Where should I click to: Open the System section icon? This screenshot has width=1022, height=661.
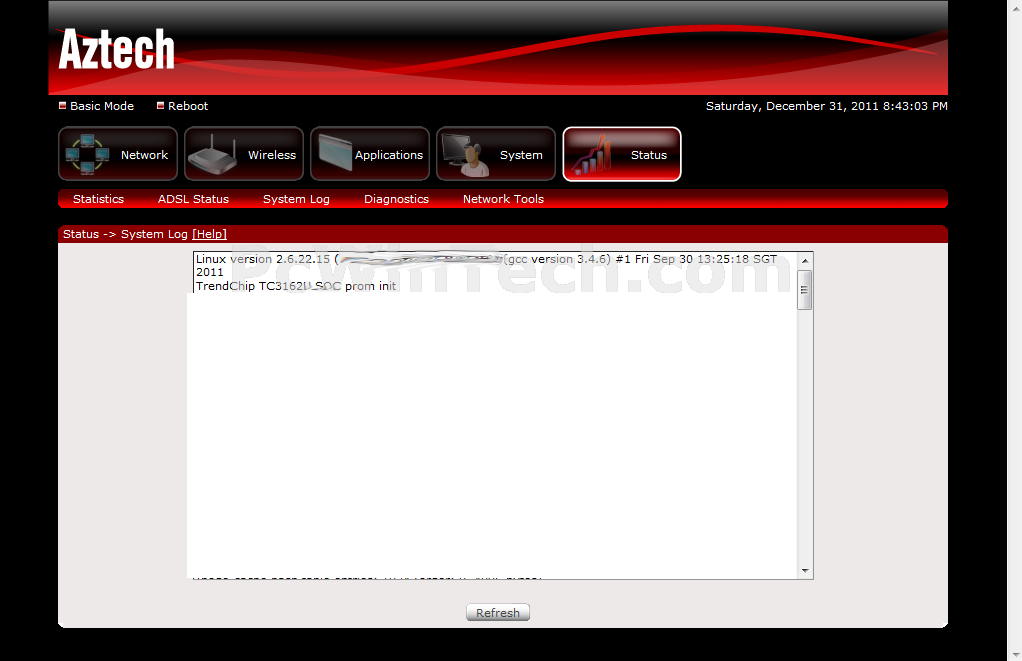(x=496, y=154)
